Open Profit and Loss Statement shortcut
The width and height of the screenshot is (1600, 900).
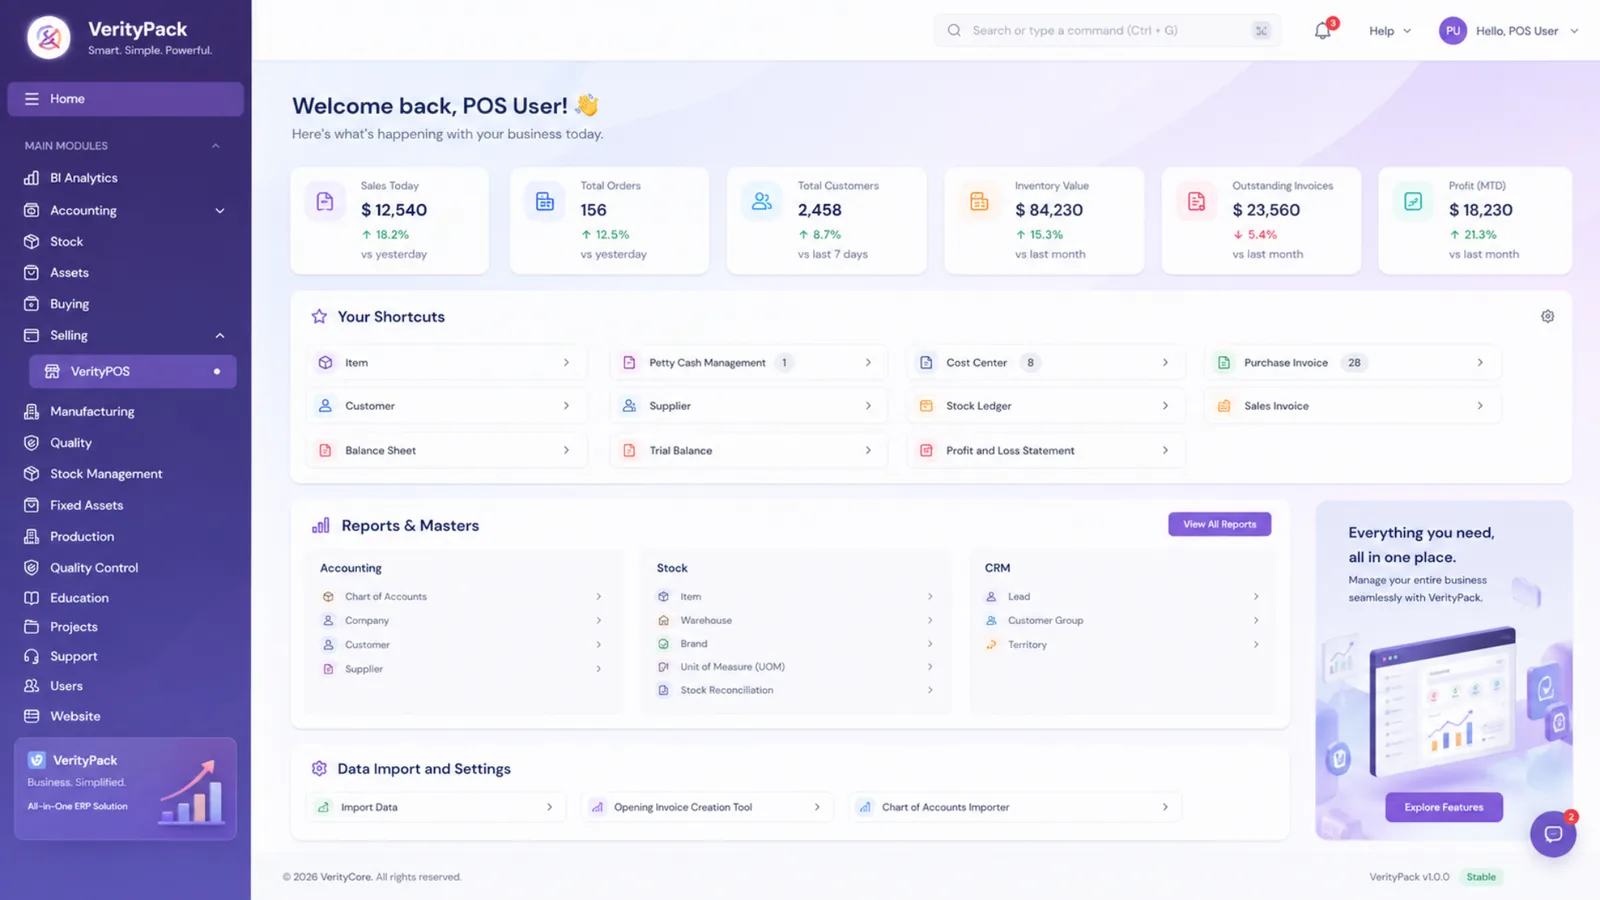click(x=1045, y=451)
